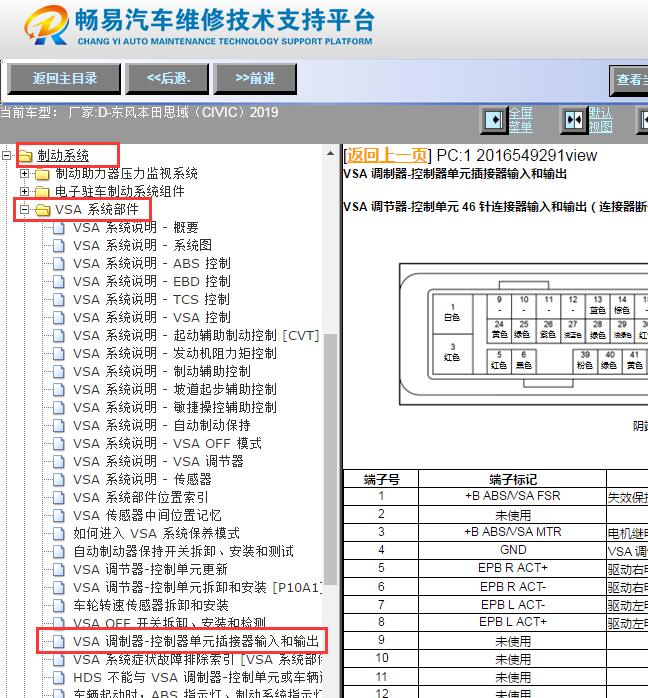Image resolution: width=648 pixels, height=698 pixels.
Task: Click page icon for VSA 系统说明 - EBD 控制
Action: [x=58, y=281]
